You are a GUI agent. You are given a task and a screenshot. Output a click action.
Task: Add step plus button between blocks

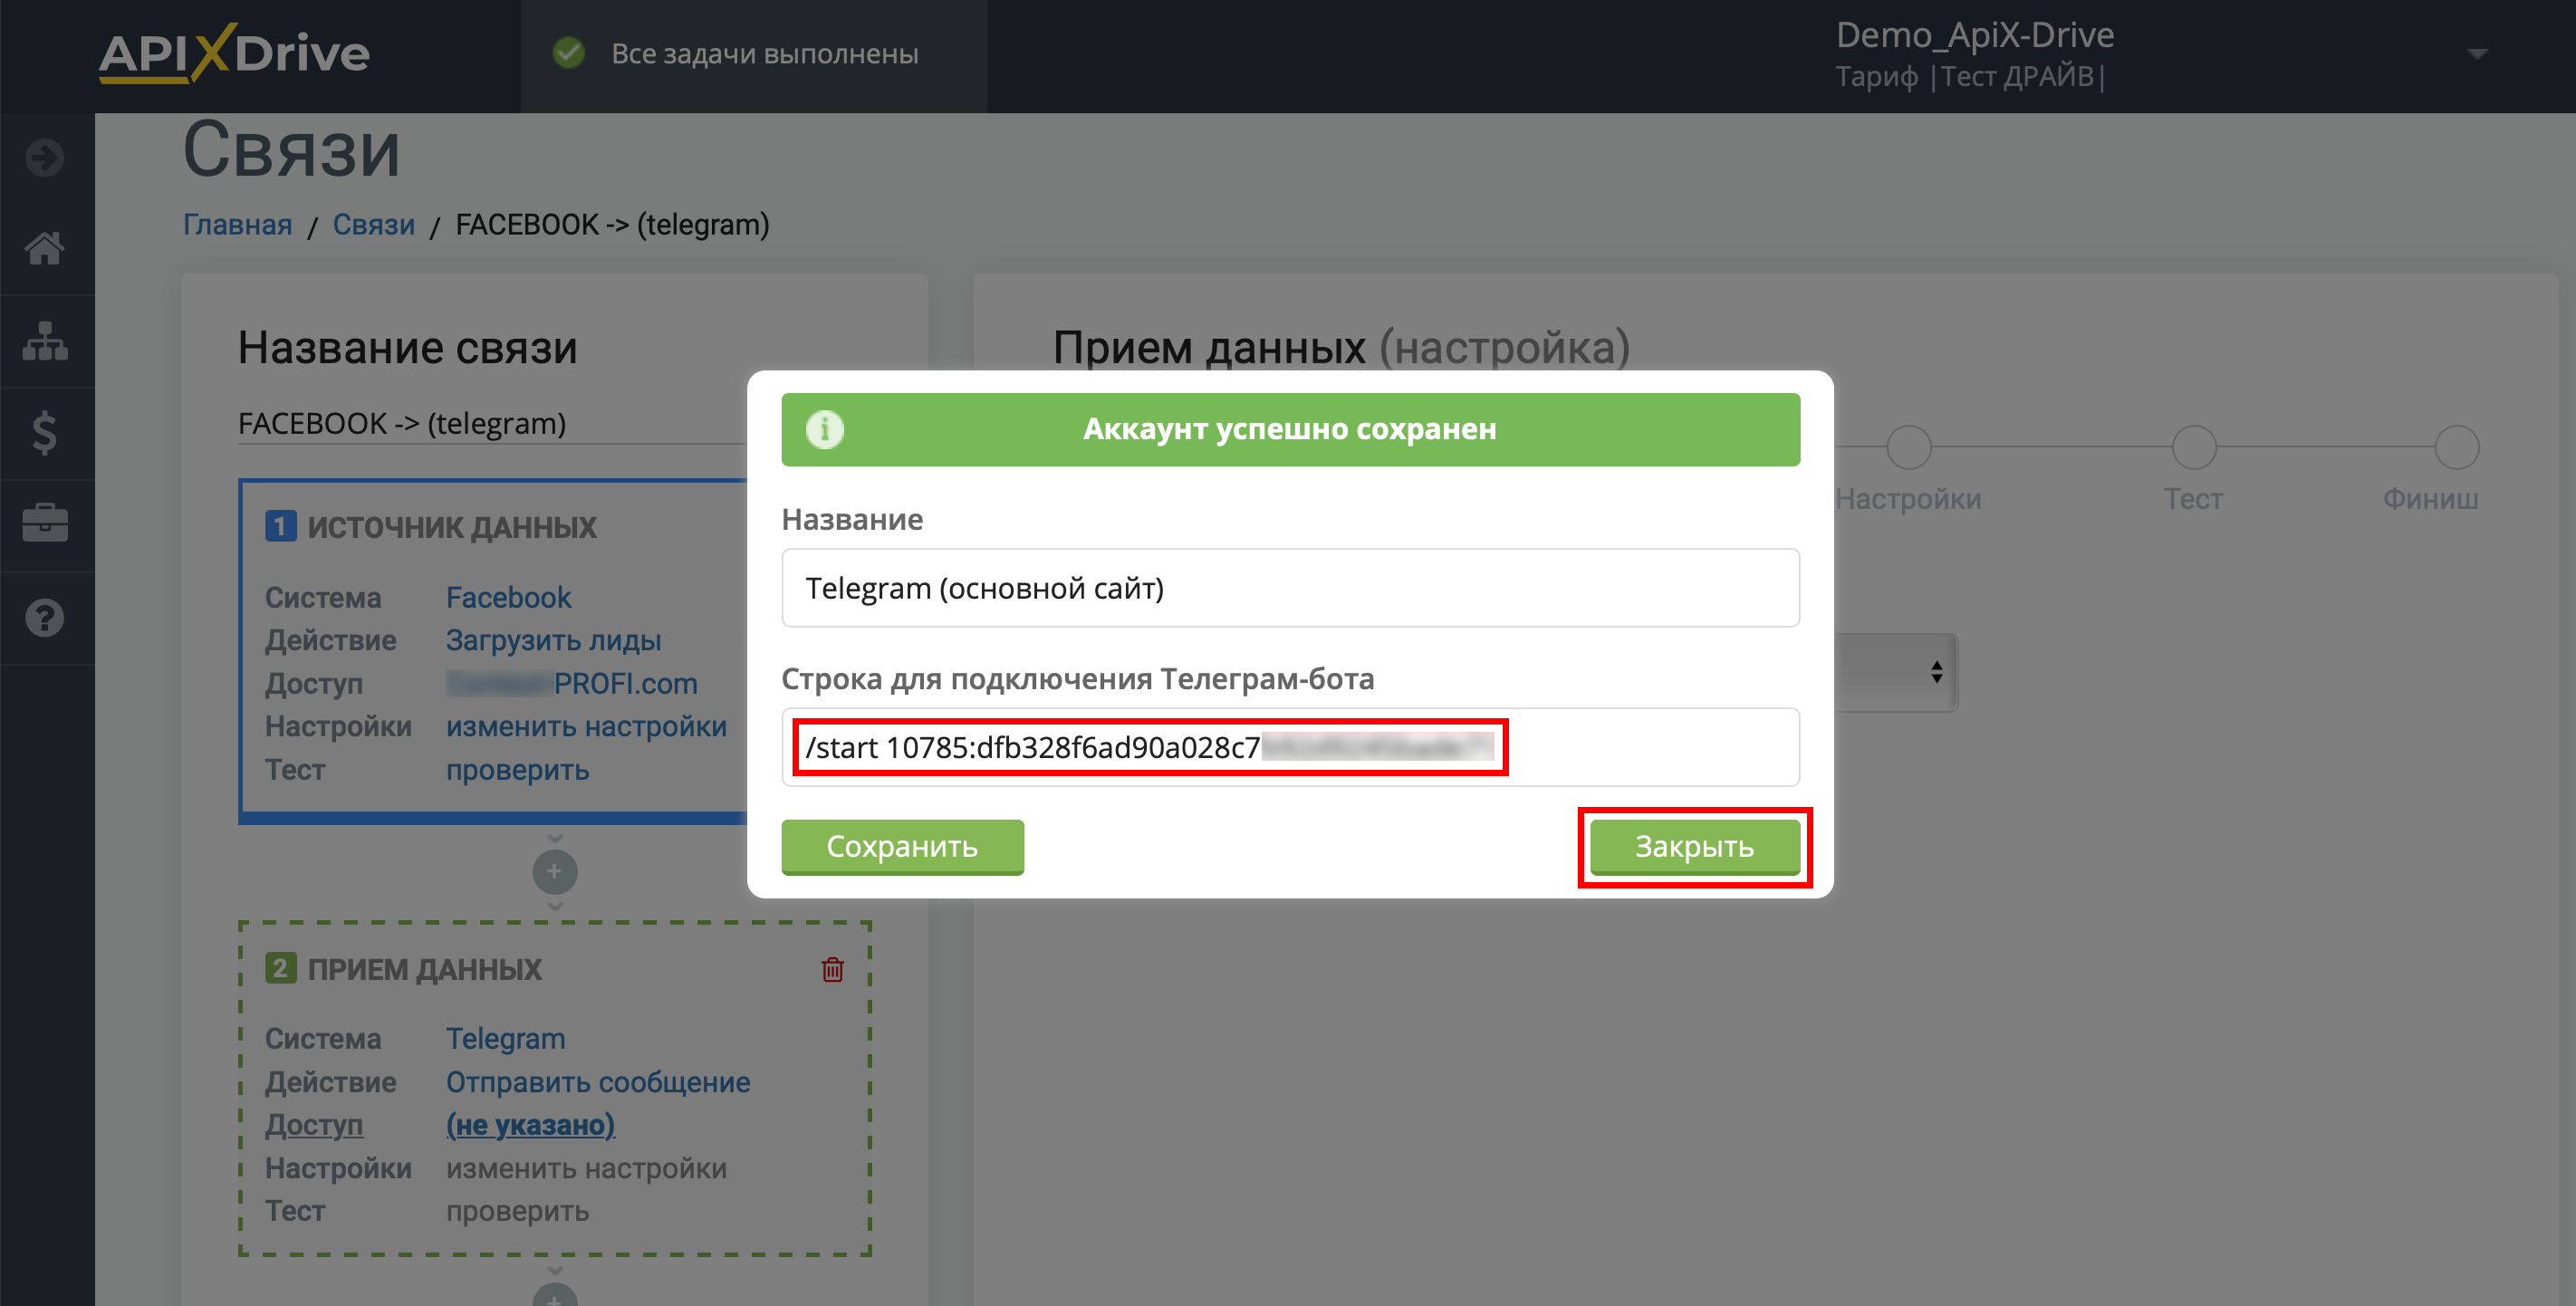(x=555, y=872)
